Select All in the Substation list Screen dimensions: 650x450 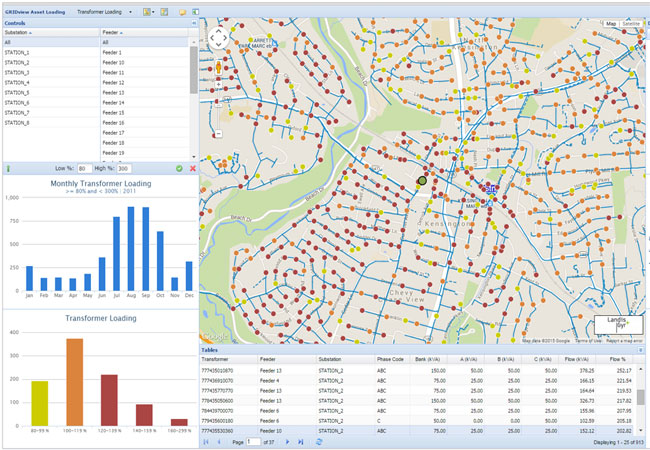pyautogui.click(x=51, y=42)
